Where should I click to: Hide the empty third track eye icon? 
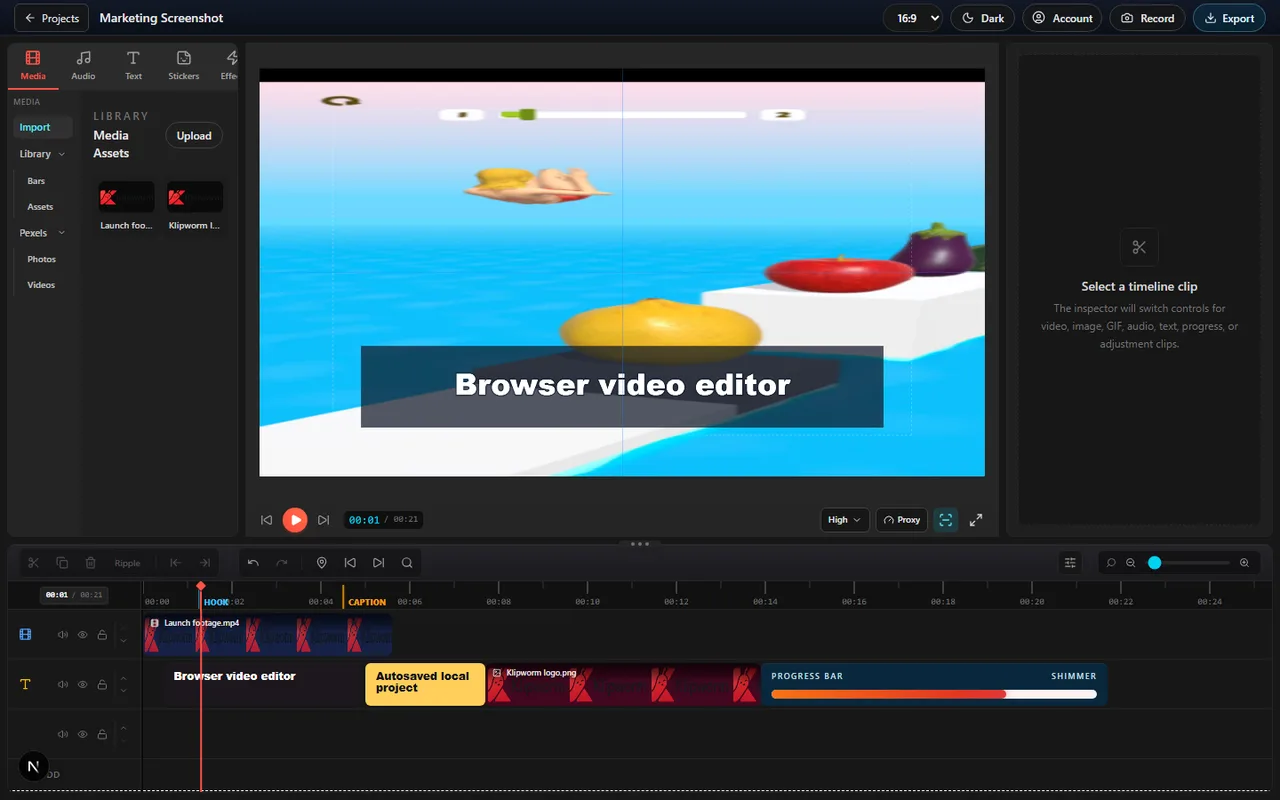pyautogui.click(x=83, y=734)
